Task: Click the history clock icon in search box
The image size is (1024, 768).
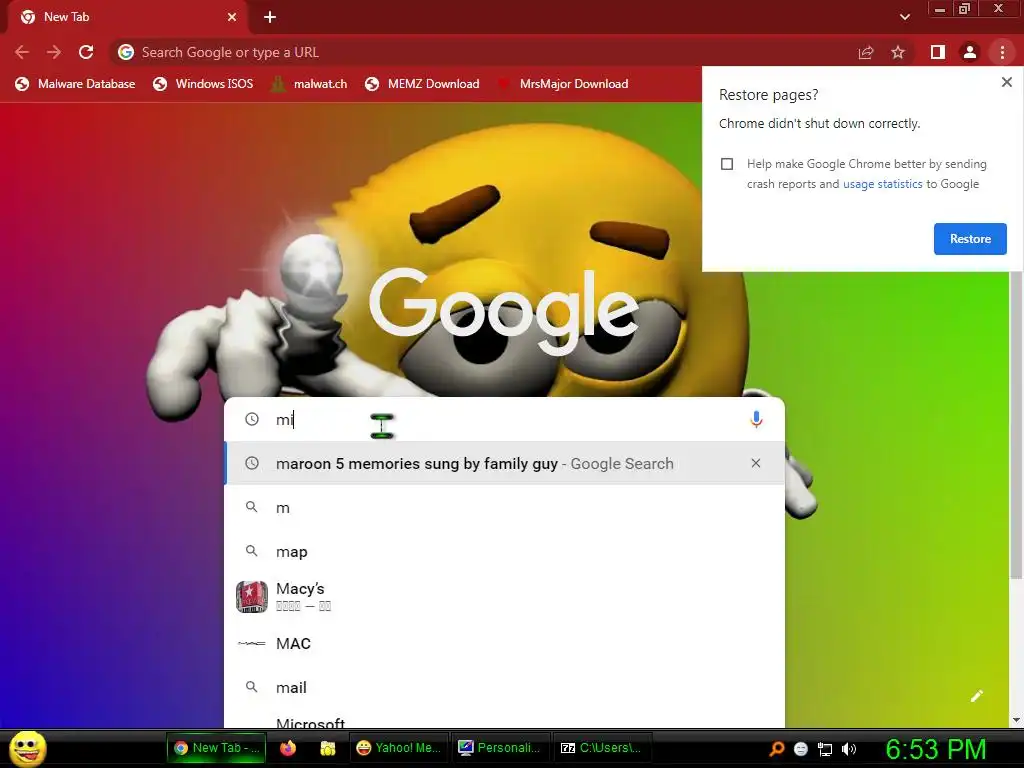Action: (252, 419)
